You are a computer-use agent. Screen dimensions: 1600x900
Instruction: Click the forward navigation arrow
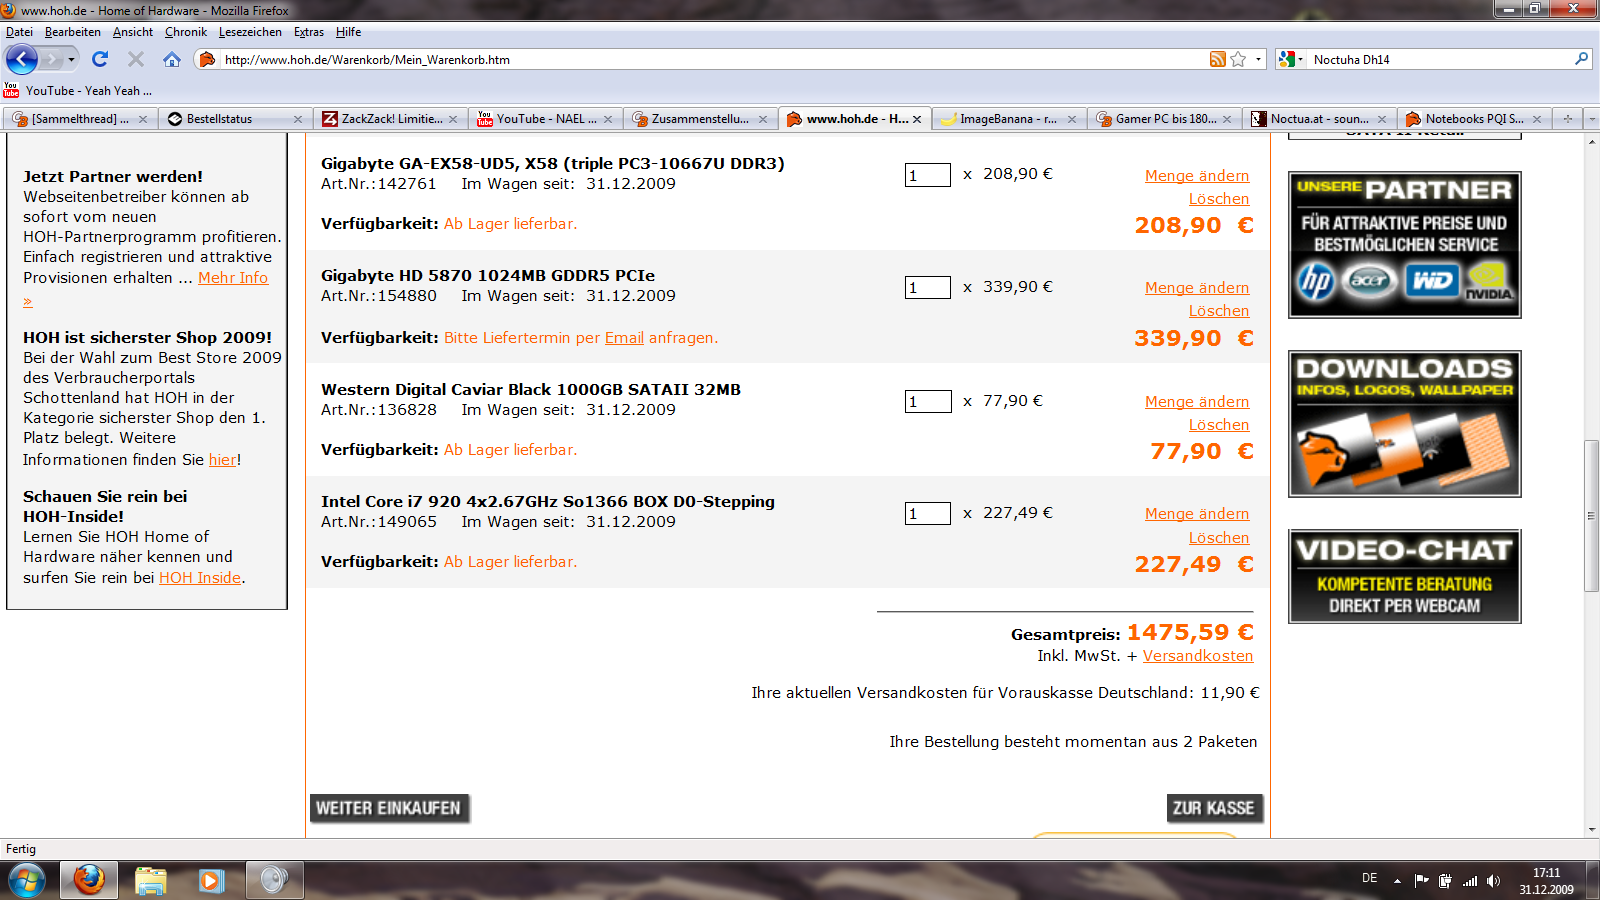tap(51, 60)
